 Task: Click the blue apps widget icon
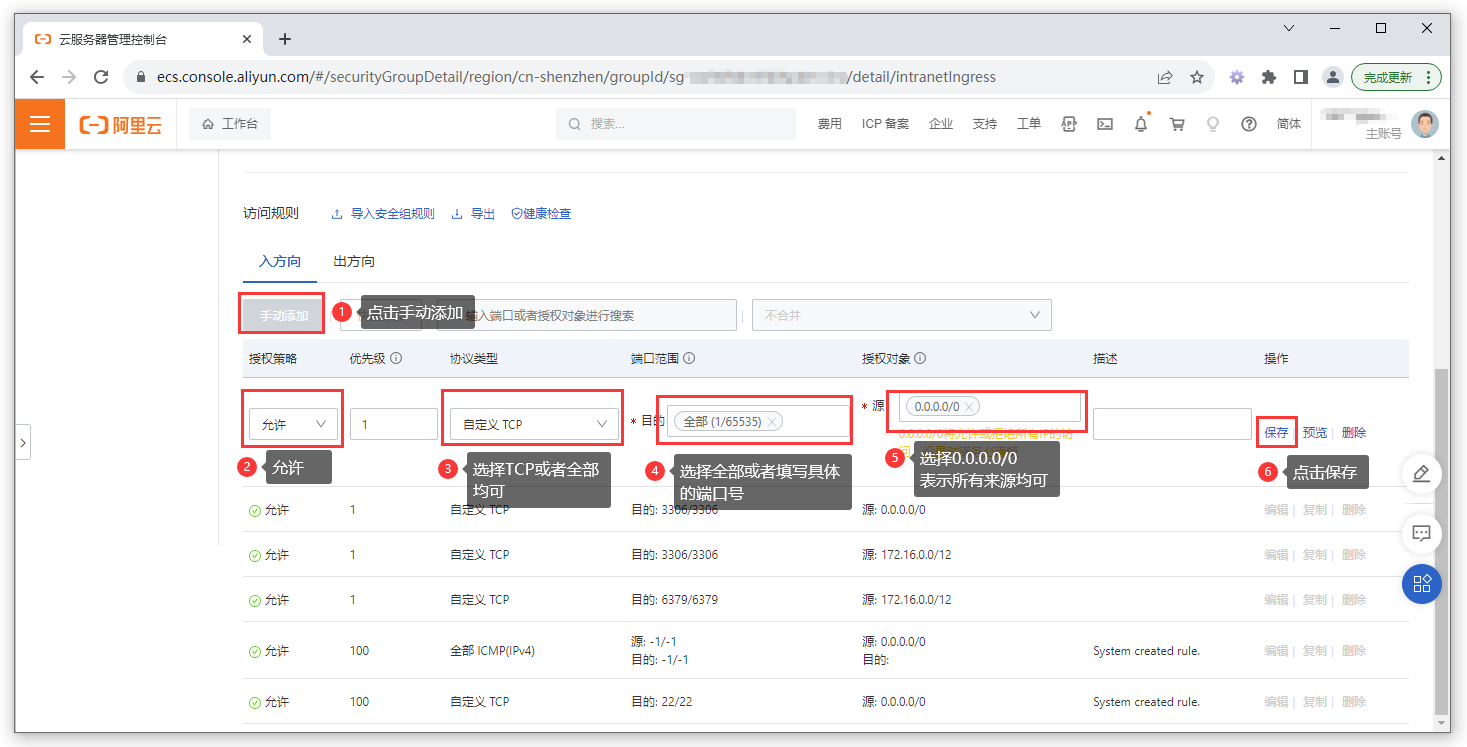coord(1421,584)
